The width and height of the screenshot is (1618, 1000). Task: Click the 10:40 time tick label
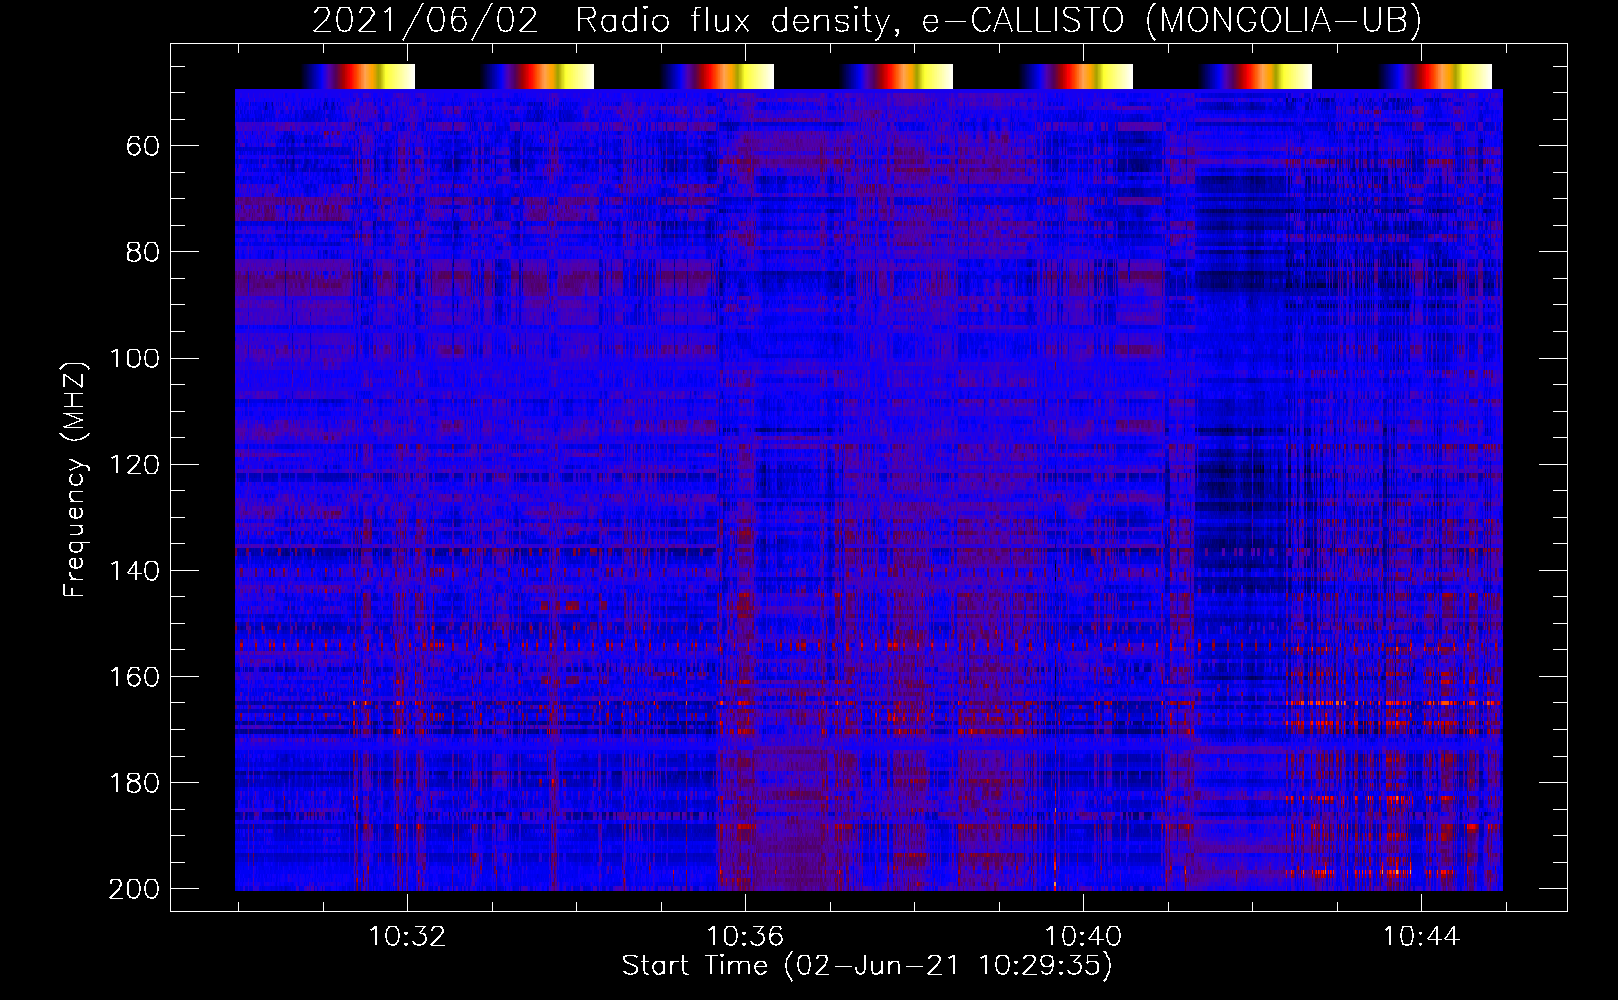click(x=1083, y=937)
